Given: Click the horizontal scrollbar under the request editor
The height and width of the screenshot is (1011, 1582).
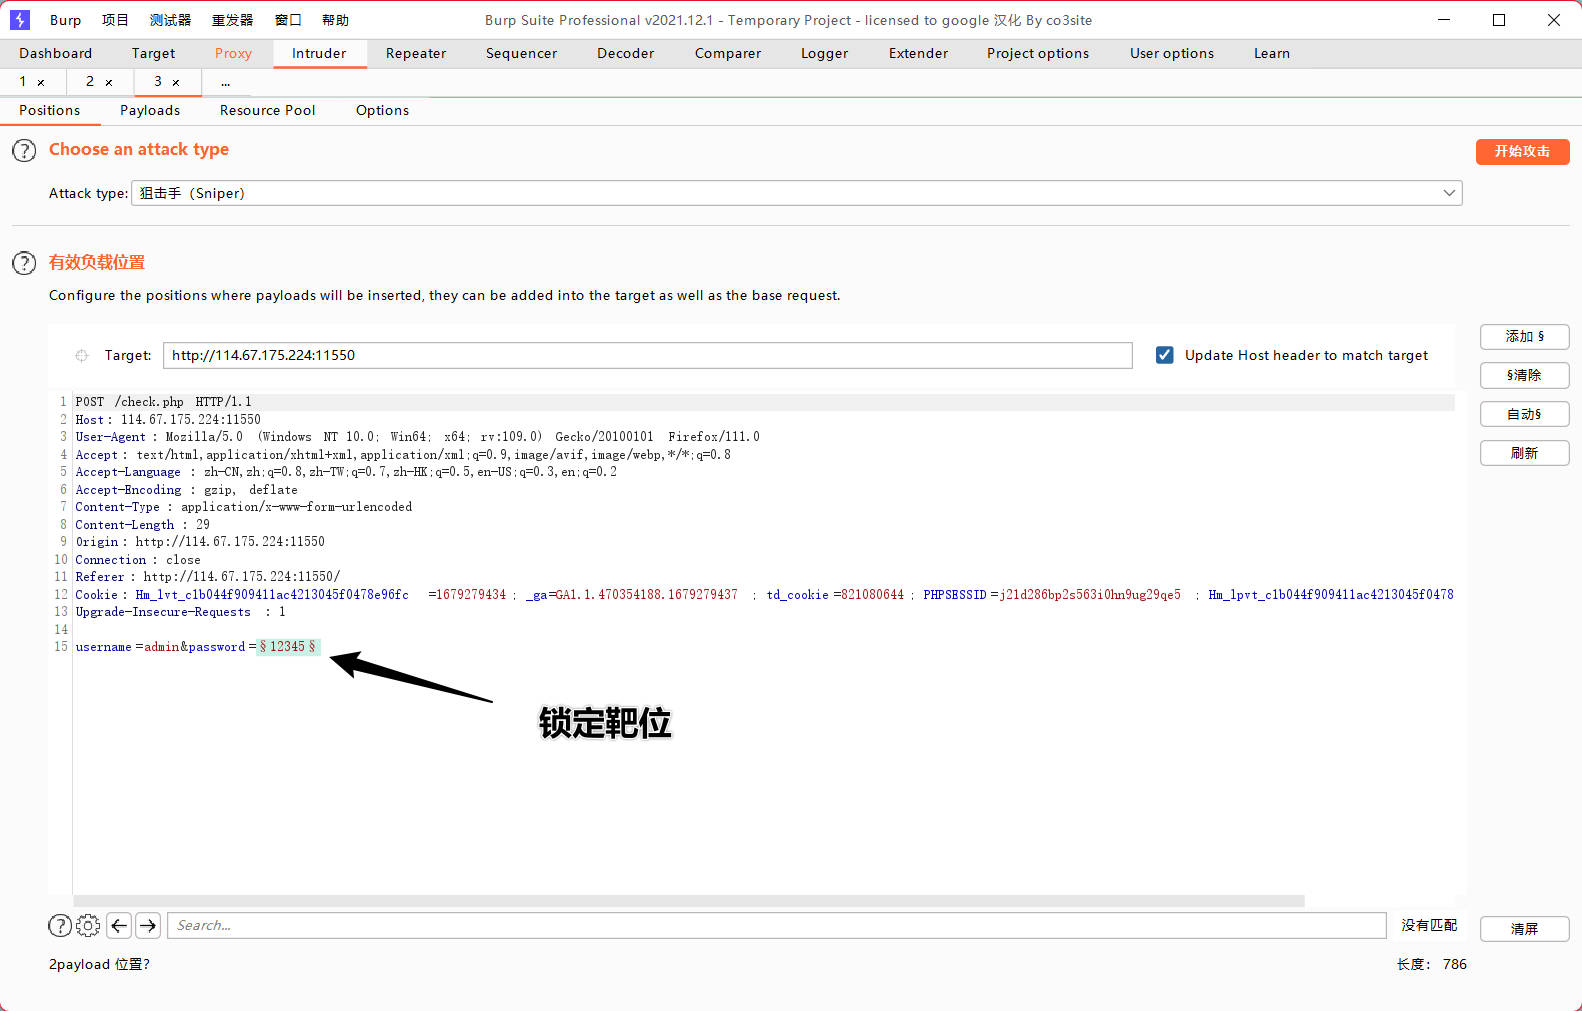Looking at the screenshot, I should pos(689,901).
